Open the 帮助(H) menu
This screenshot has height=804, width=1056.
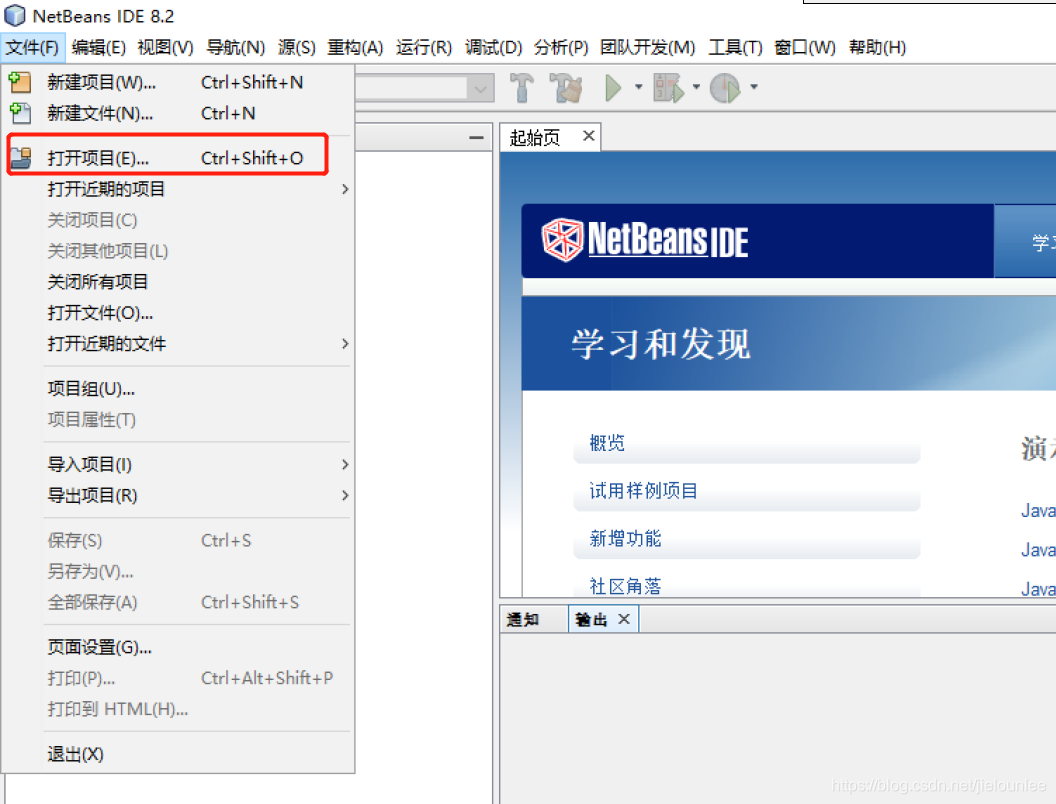(878, 47)
